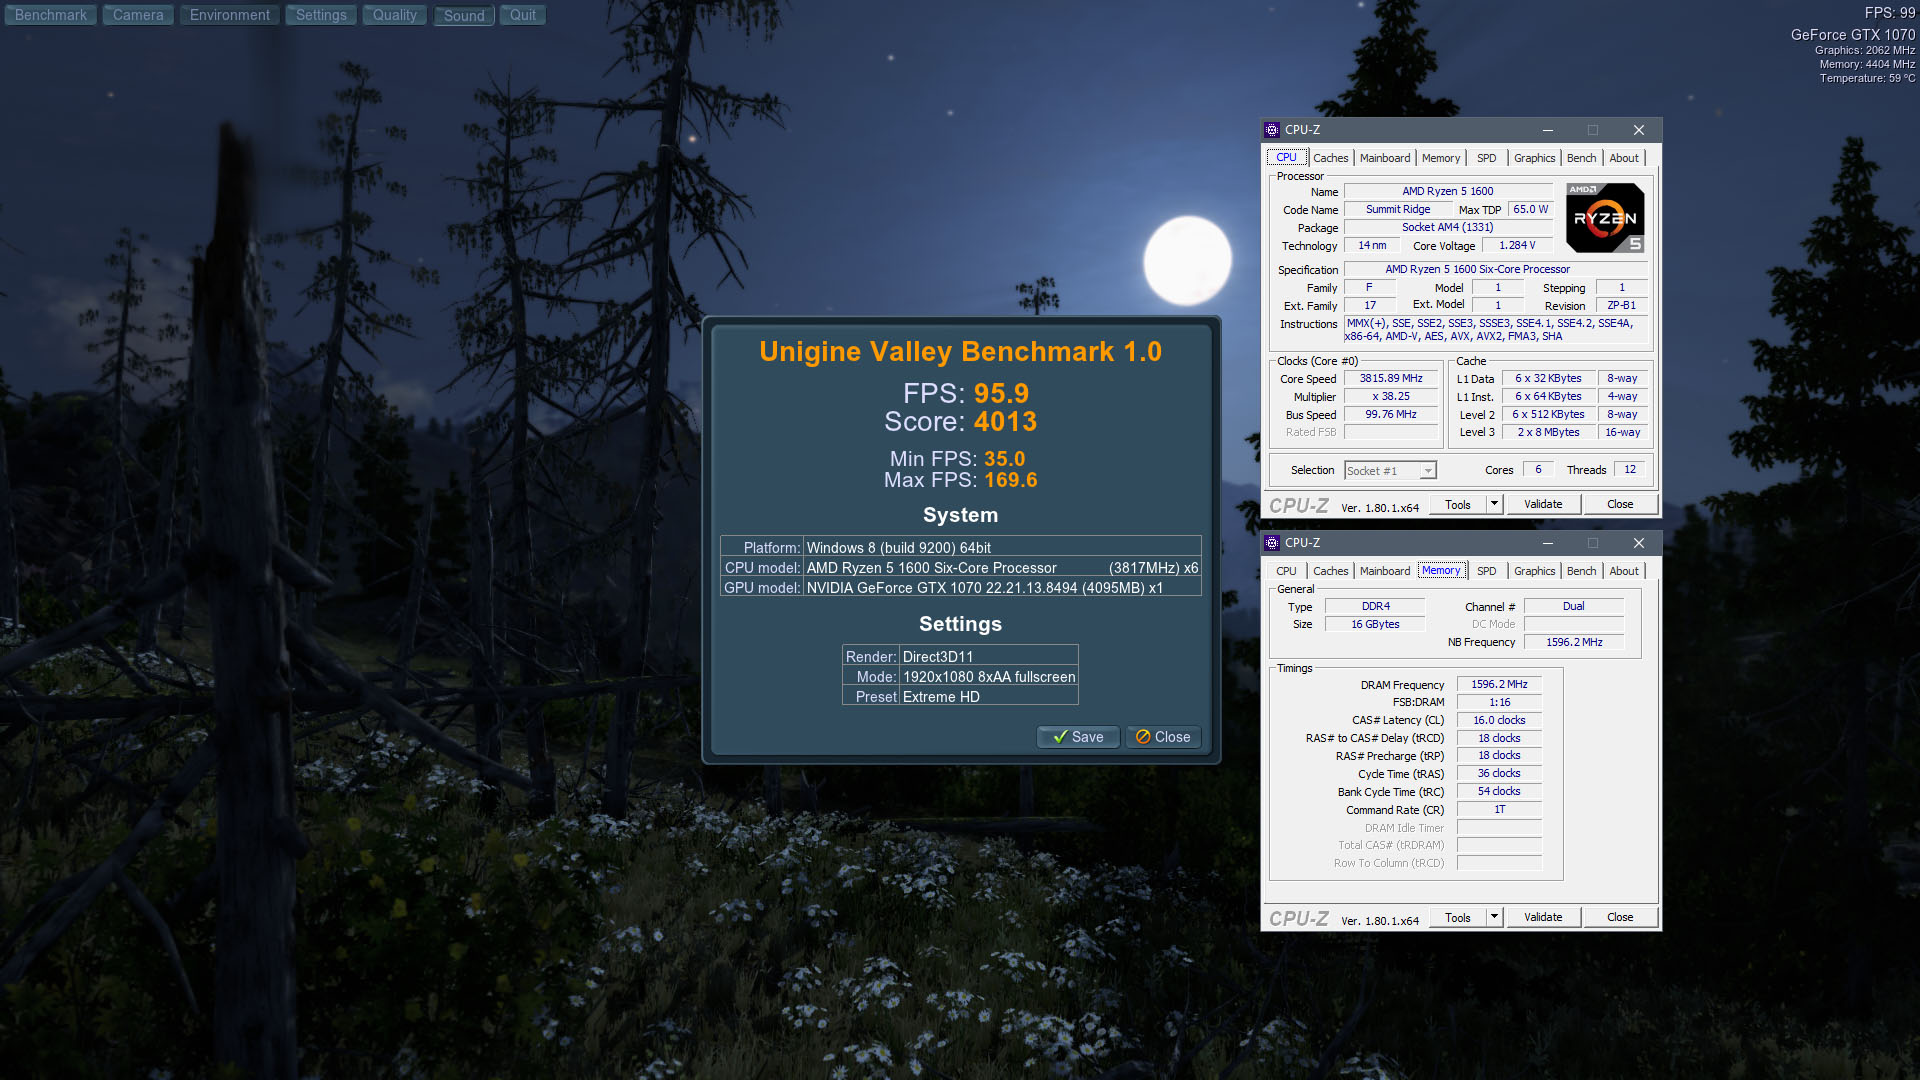
Task: Select the CPU tab in top CPU-Z window
Action: point(1286,158)
